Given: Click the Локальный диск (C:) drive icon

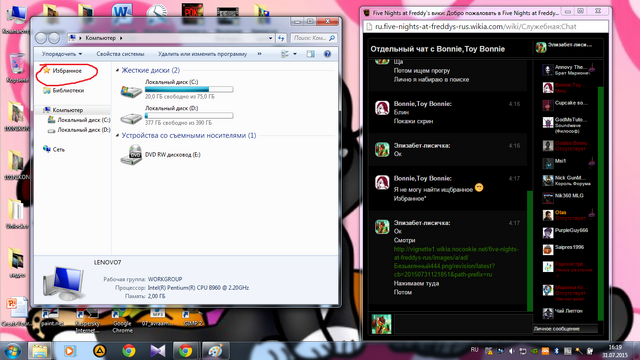Looking at the screenshot, I should (131, 90).
